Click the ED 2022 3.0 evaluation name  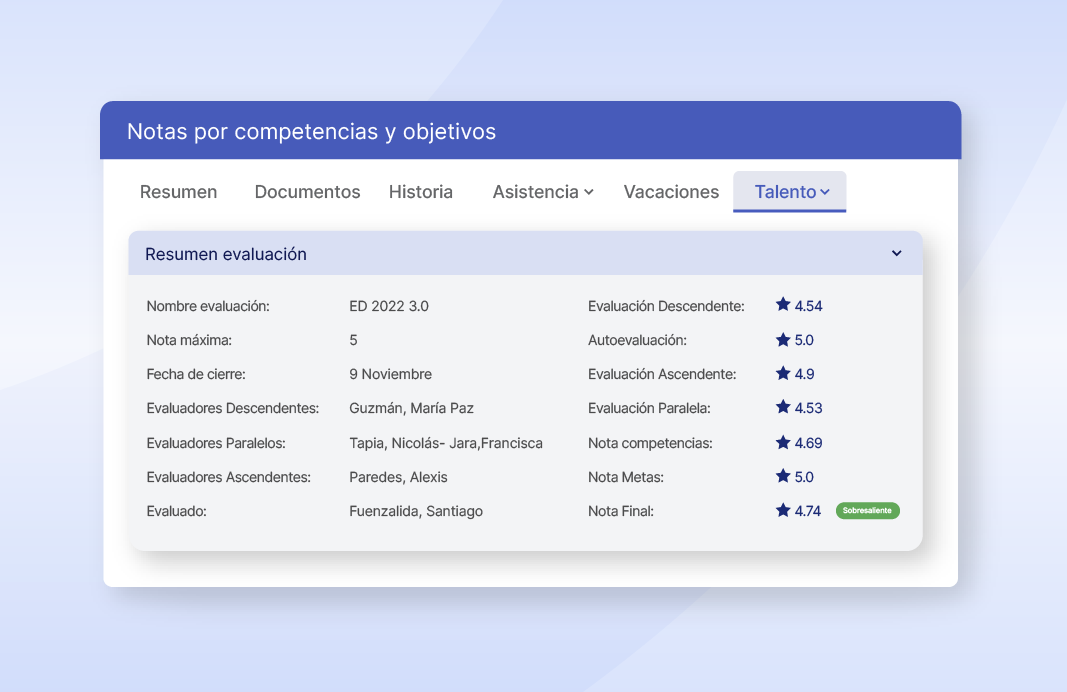coord(389,306)
